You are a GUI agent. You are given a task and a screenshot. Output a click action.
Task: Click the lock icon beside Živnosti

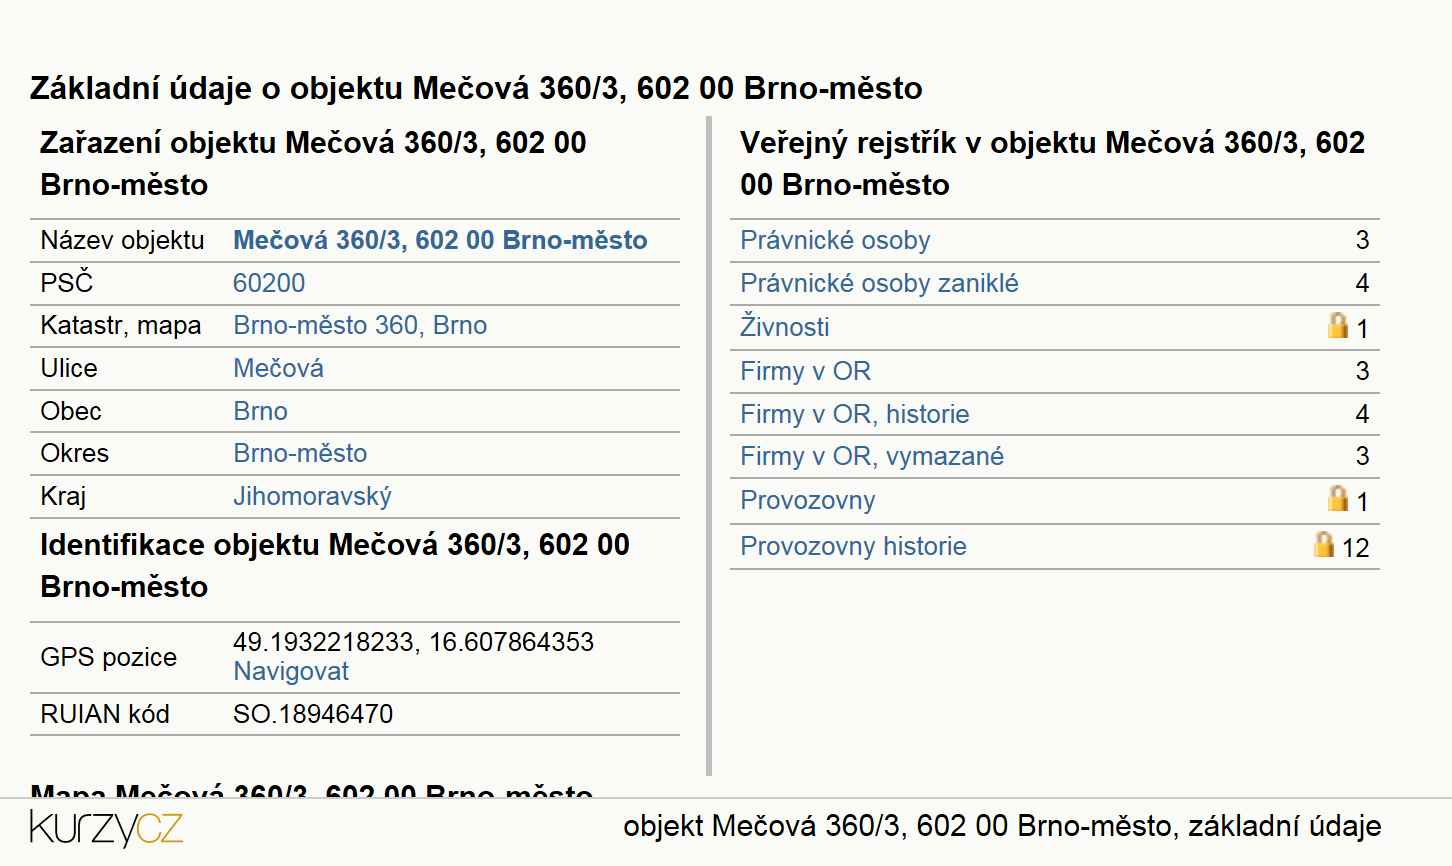[1338, 325]
